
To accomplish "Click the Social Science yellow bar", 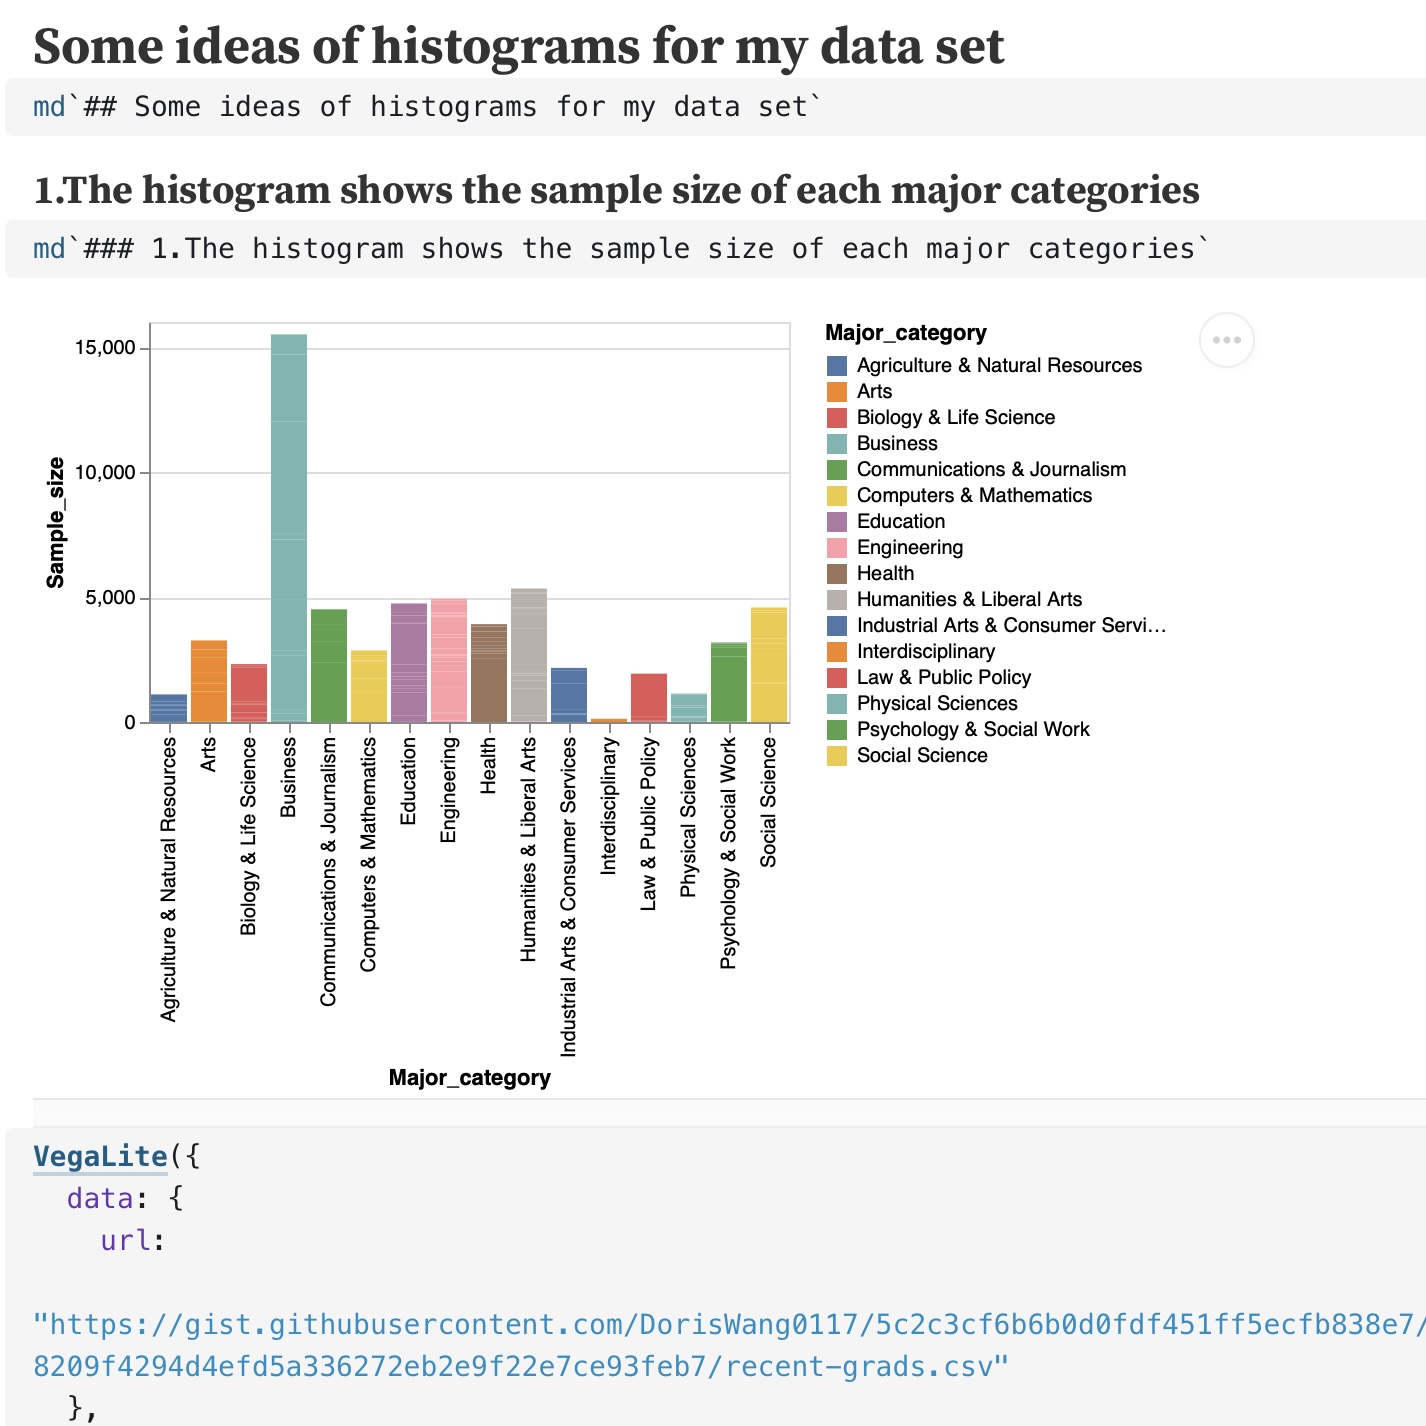I will (x=769, y=665).
